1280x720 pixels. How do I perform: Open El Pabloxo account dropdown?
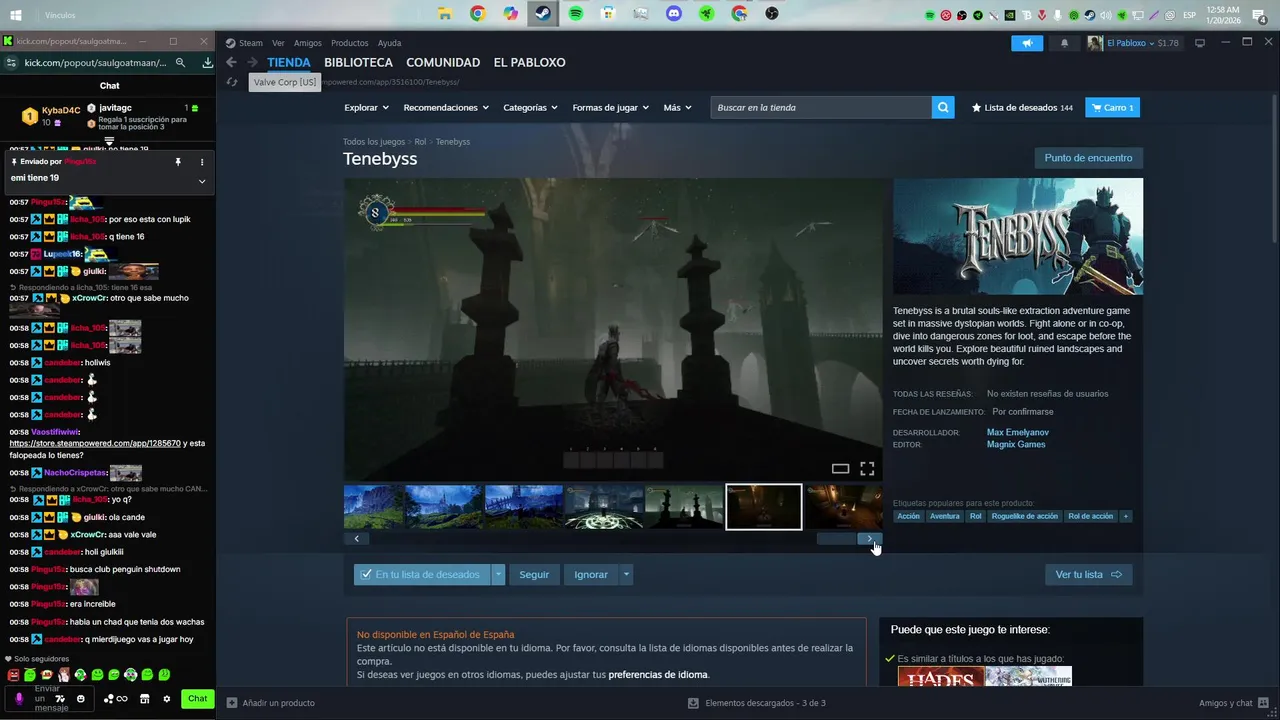(x=1133, y=43)
